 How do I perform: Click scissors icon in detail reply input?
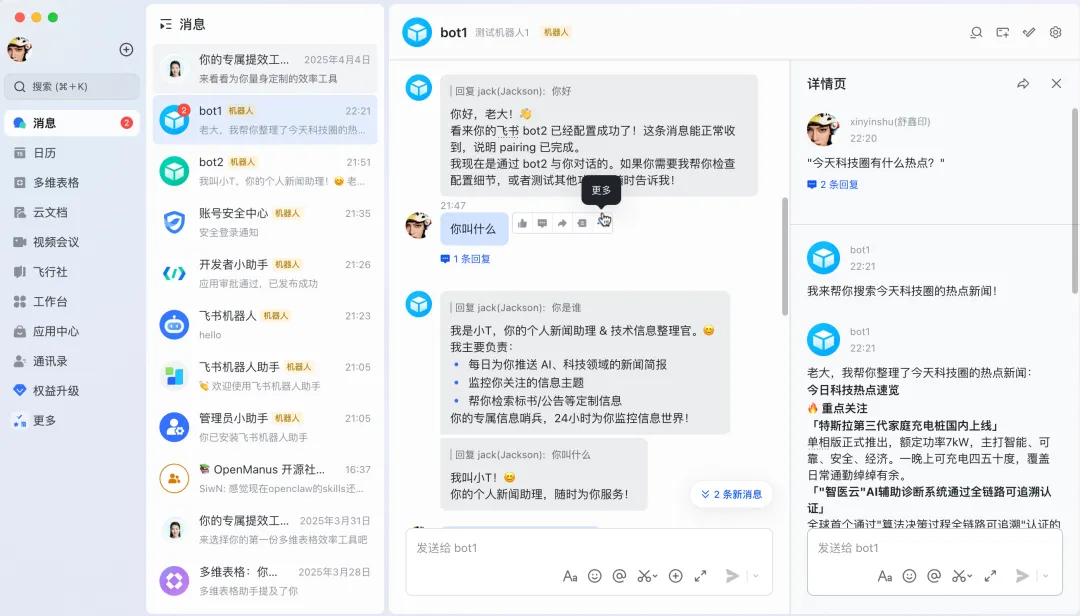958,576
